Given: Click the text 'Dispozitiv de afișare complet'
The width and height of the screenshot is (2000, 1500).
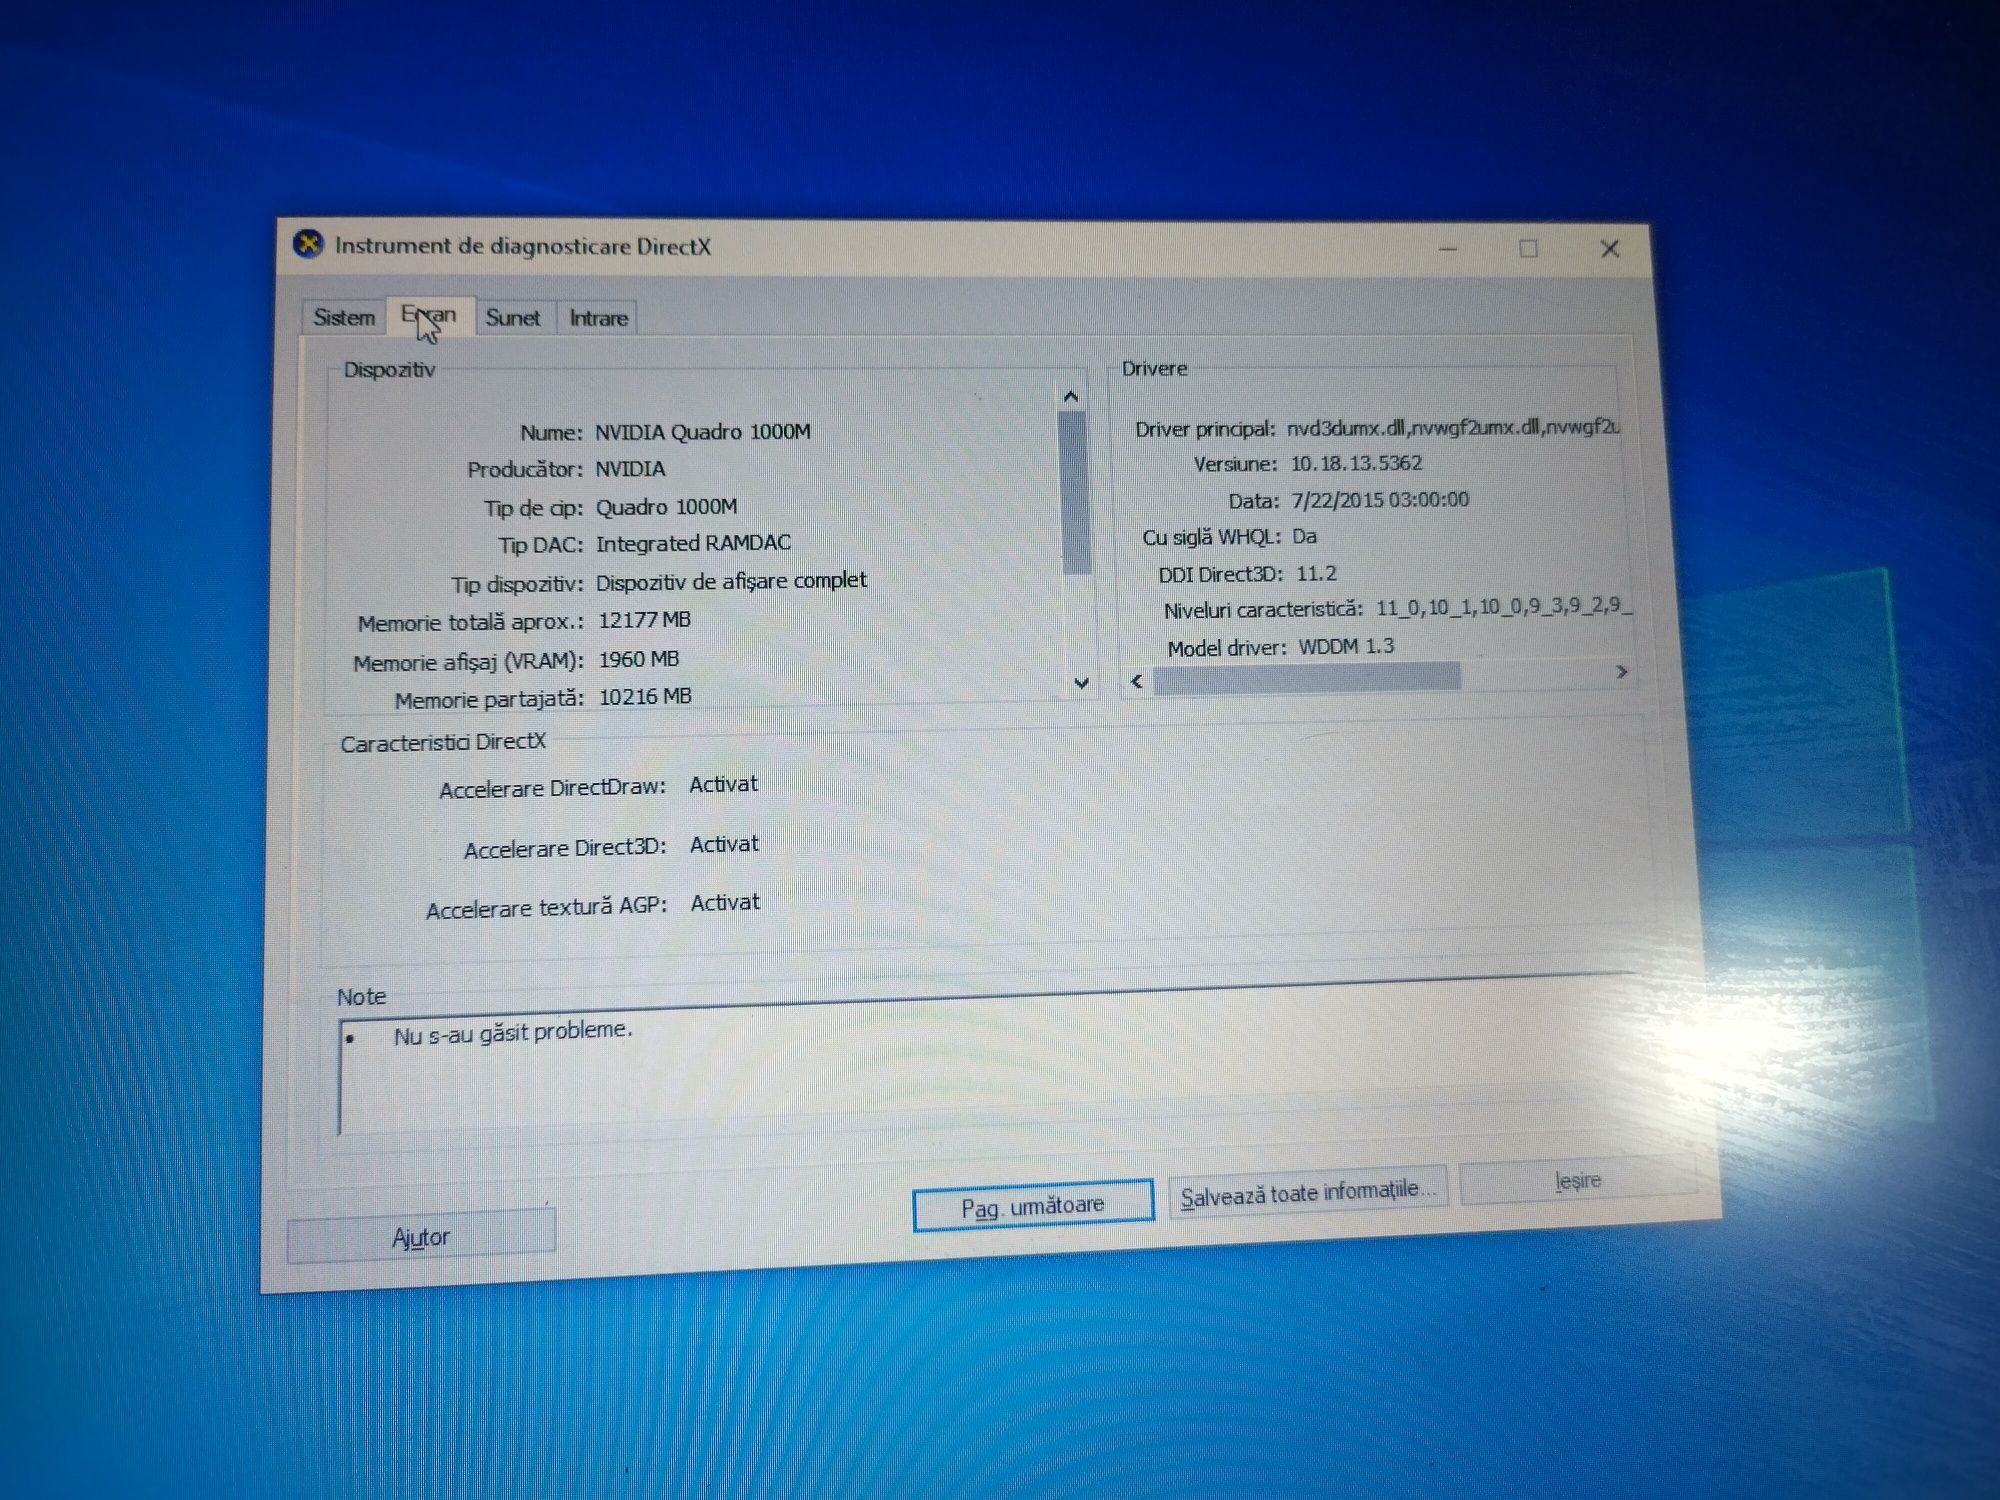Looking at the screenshot, I should coord(731,581).
